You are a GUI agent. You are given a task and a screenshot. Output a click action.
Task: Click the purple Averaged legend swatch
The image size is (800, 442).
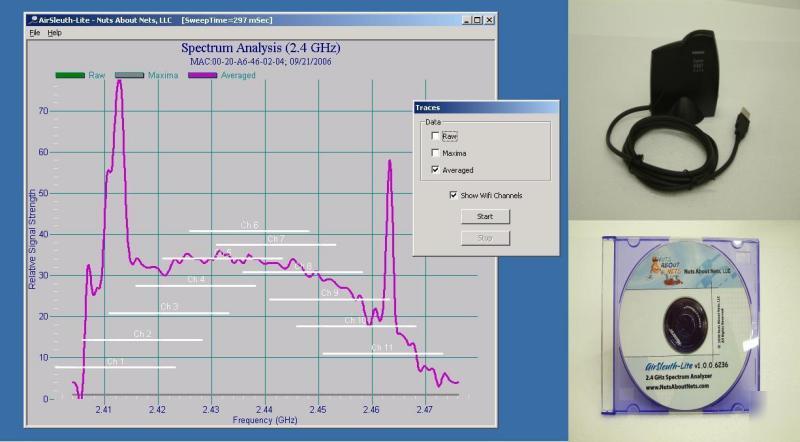[203, 75]
